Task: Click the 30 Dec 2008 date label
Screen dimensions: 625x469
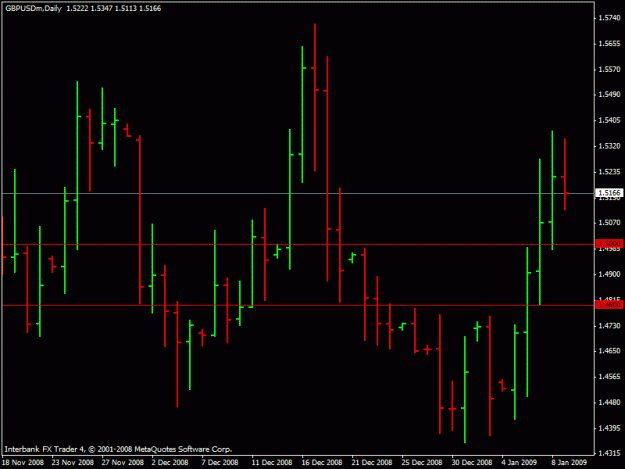Action: point(472,463)
